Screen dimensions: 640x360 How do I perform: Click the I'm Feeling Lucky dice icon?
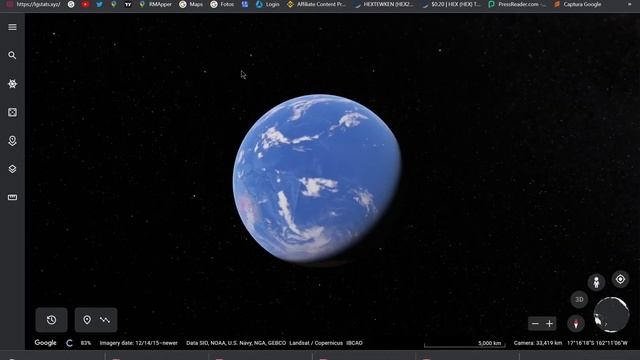tap(12, 112)
